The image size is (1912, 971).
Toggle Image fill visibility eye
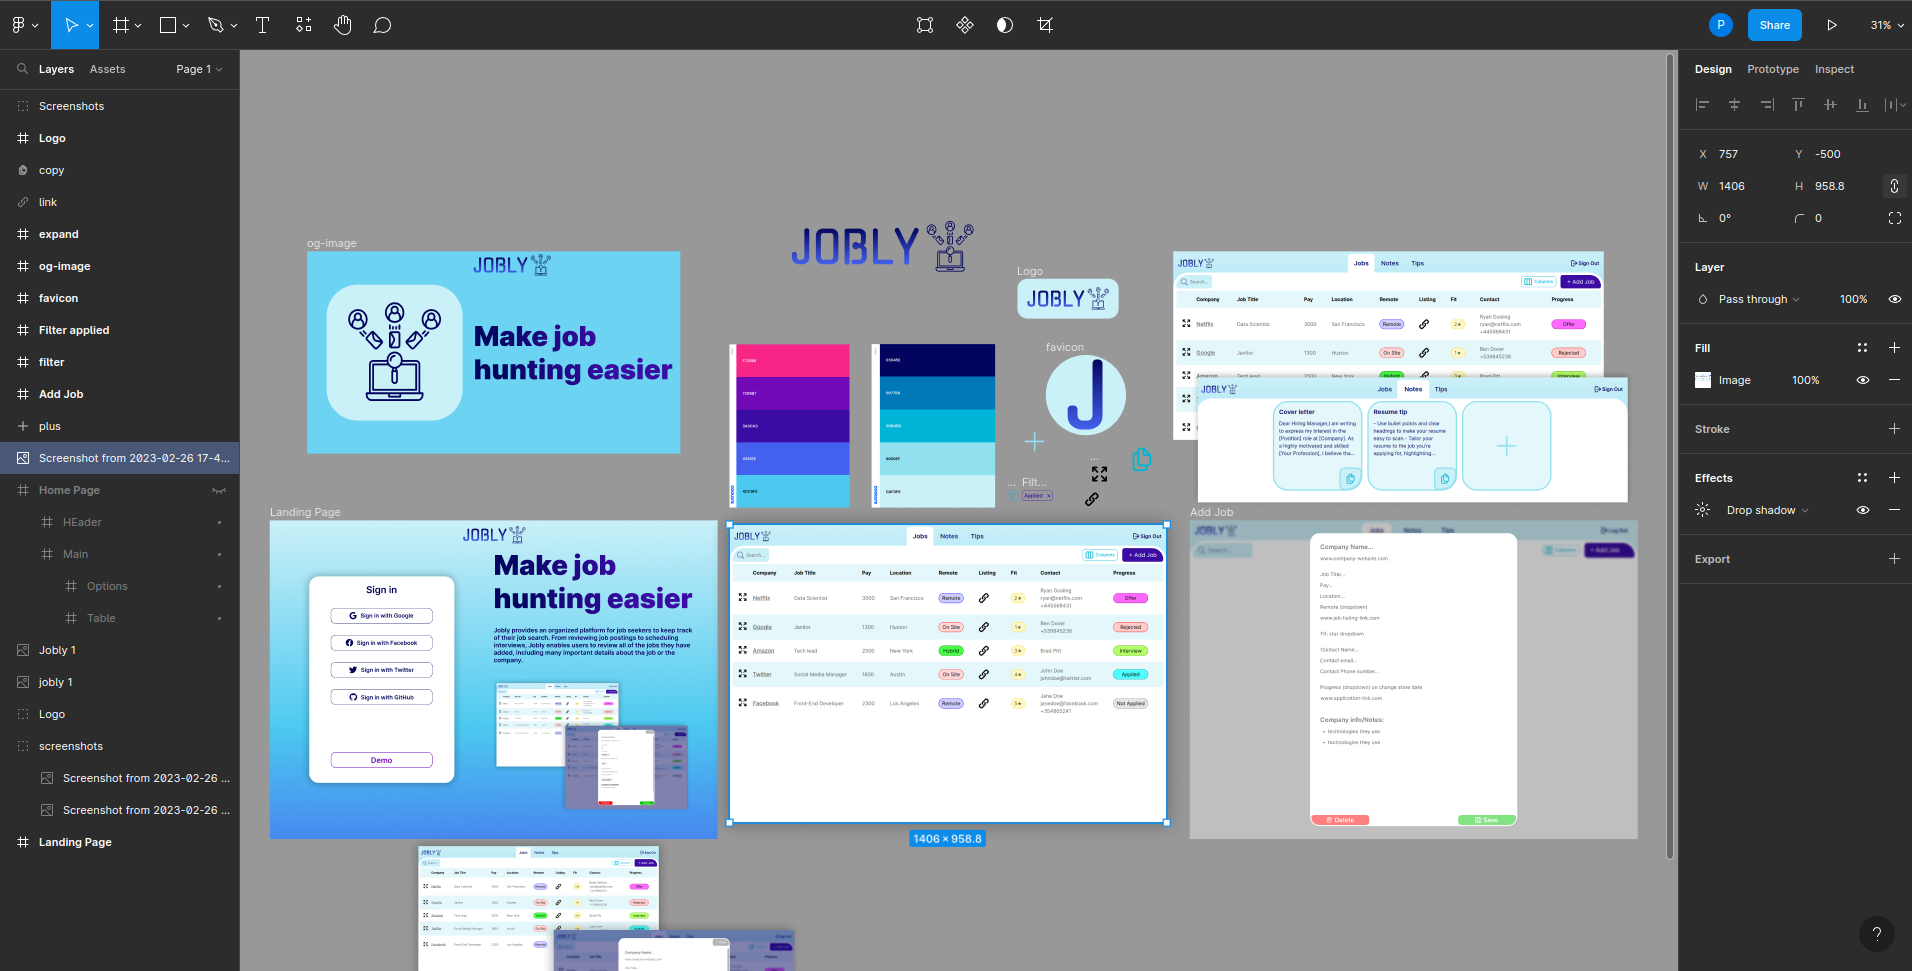[x=1862, y=380]
